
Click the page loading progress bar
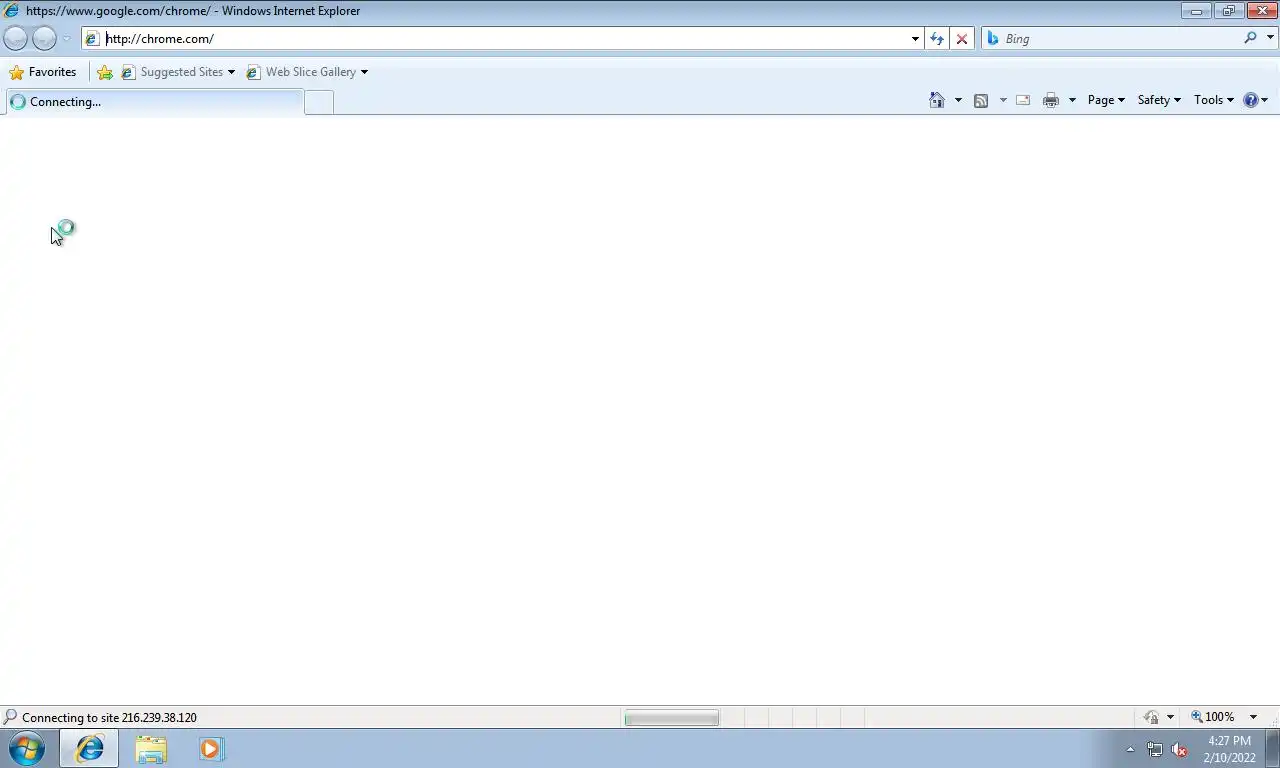[671, 718]
